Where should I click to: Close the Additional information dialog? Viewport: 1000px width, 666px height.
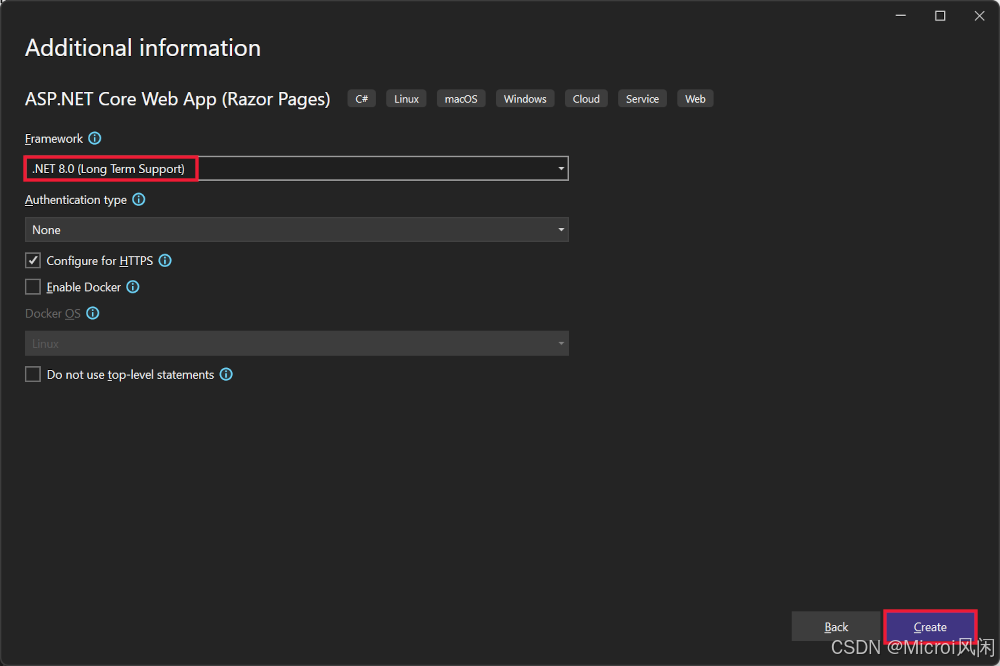(980, 16)
